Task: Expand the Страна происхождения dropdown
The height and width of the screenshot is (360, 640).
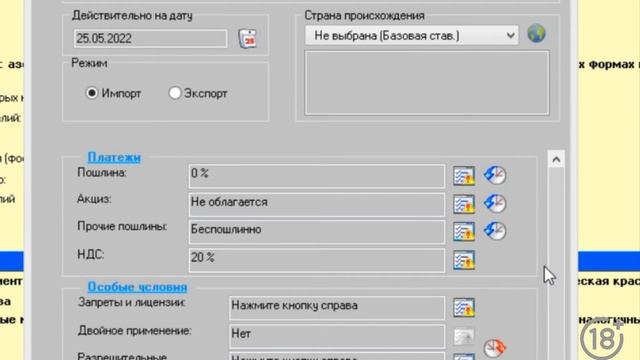Action: 412,36
